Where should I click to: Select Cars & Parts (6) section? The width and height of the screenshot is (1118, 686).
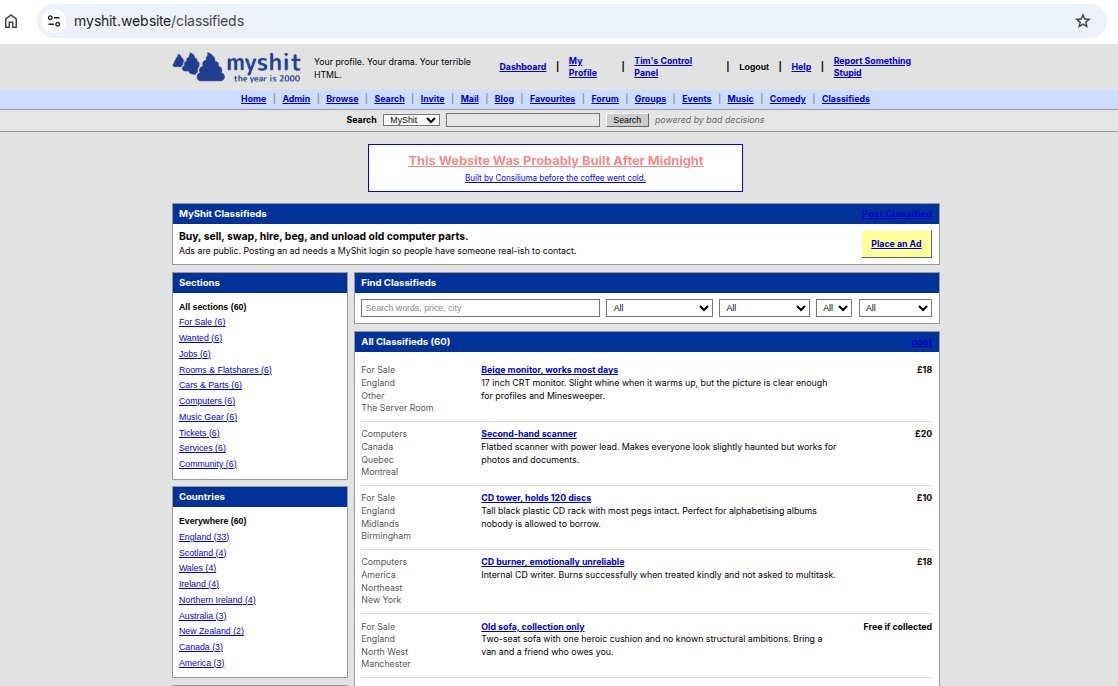click(x=210, y=385)
